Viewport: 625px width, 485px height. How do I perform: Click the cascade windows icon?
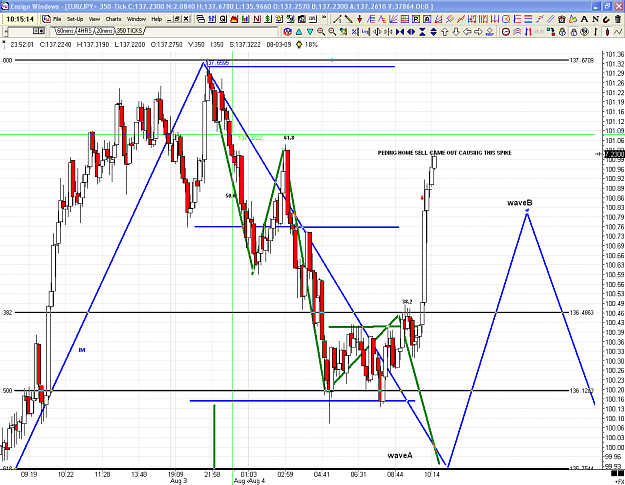201,19
